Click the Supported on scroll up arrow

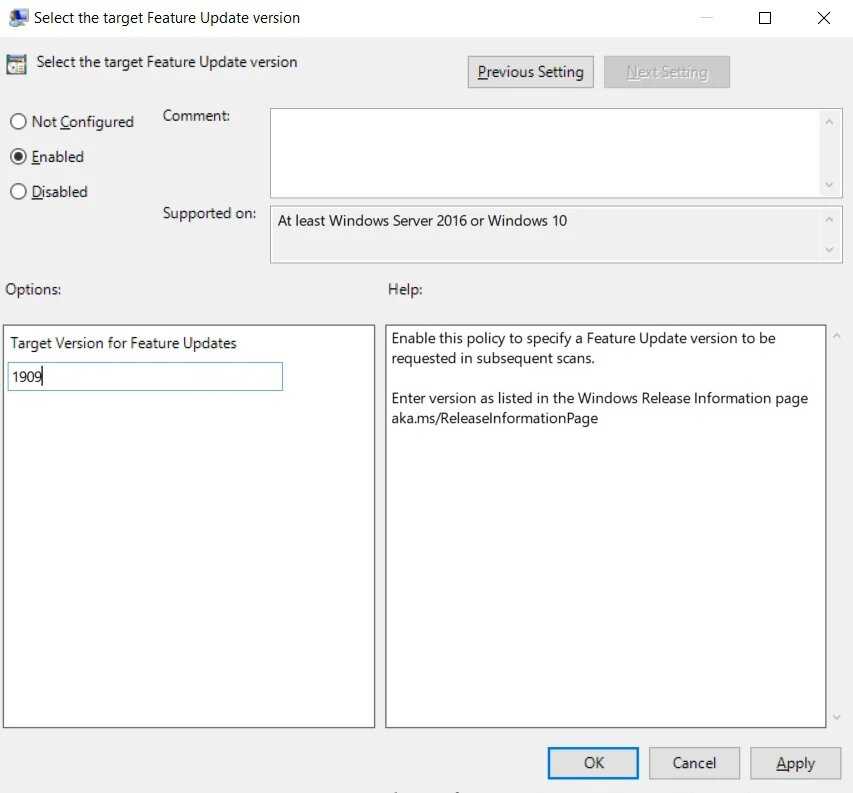[829, 219]
